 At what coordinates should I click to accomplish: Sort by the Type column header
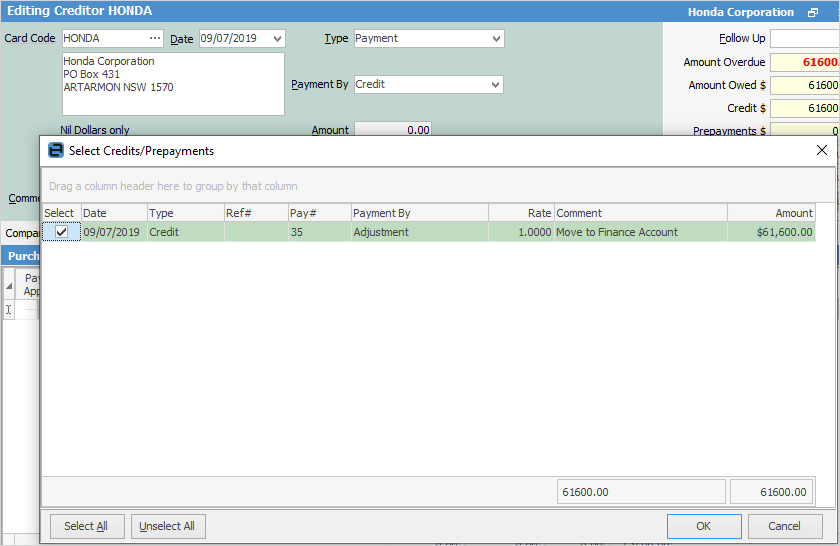pos(185,213)
